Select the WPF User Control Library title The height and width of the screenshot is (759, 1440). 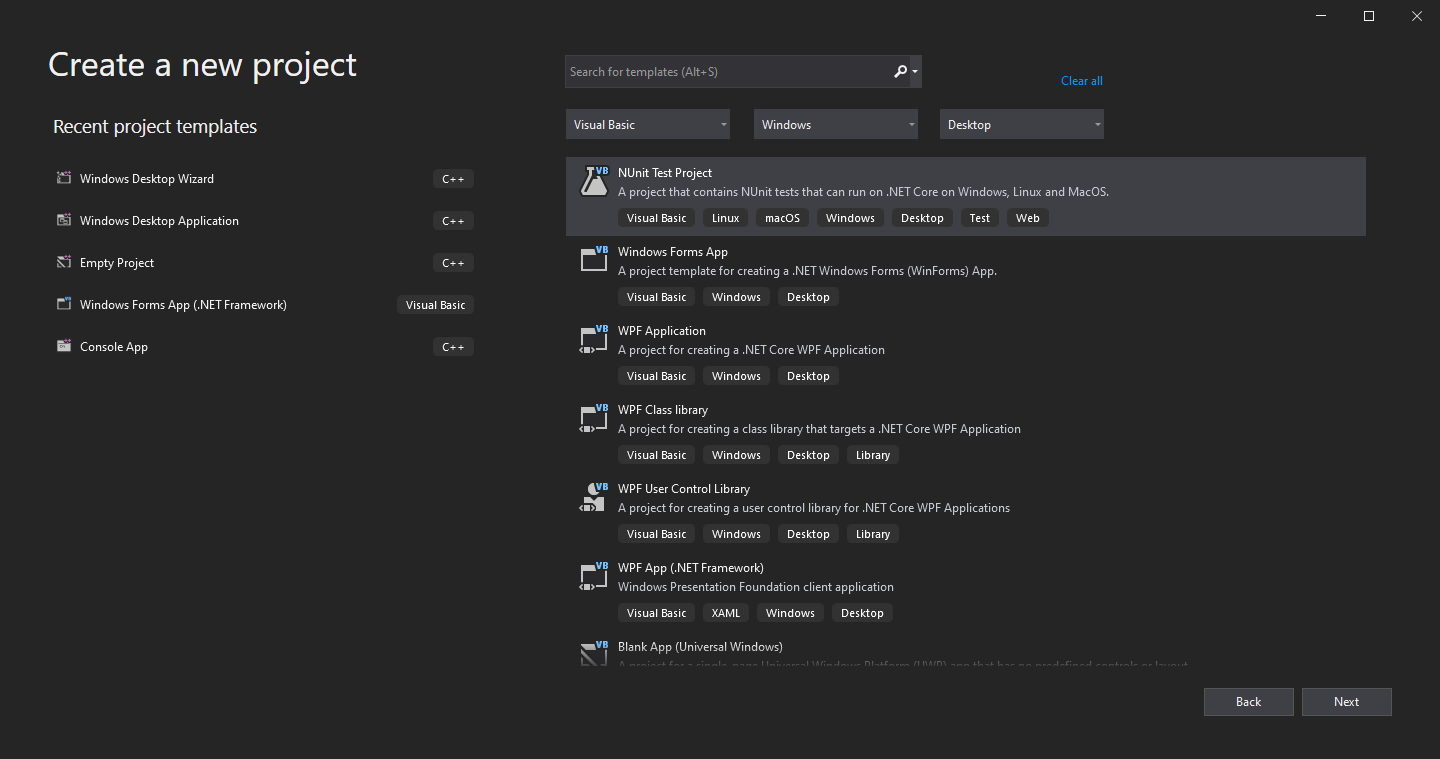pyautogui.click(x=684, y=489)
